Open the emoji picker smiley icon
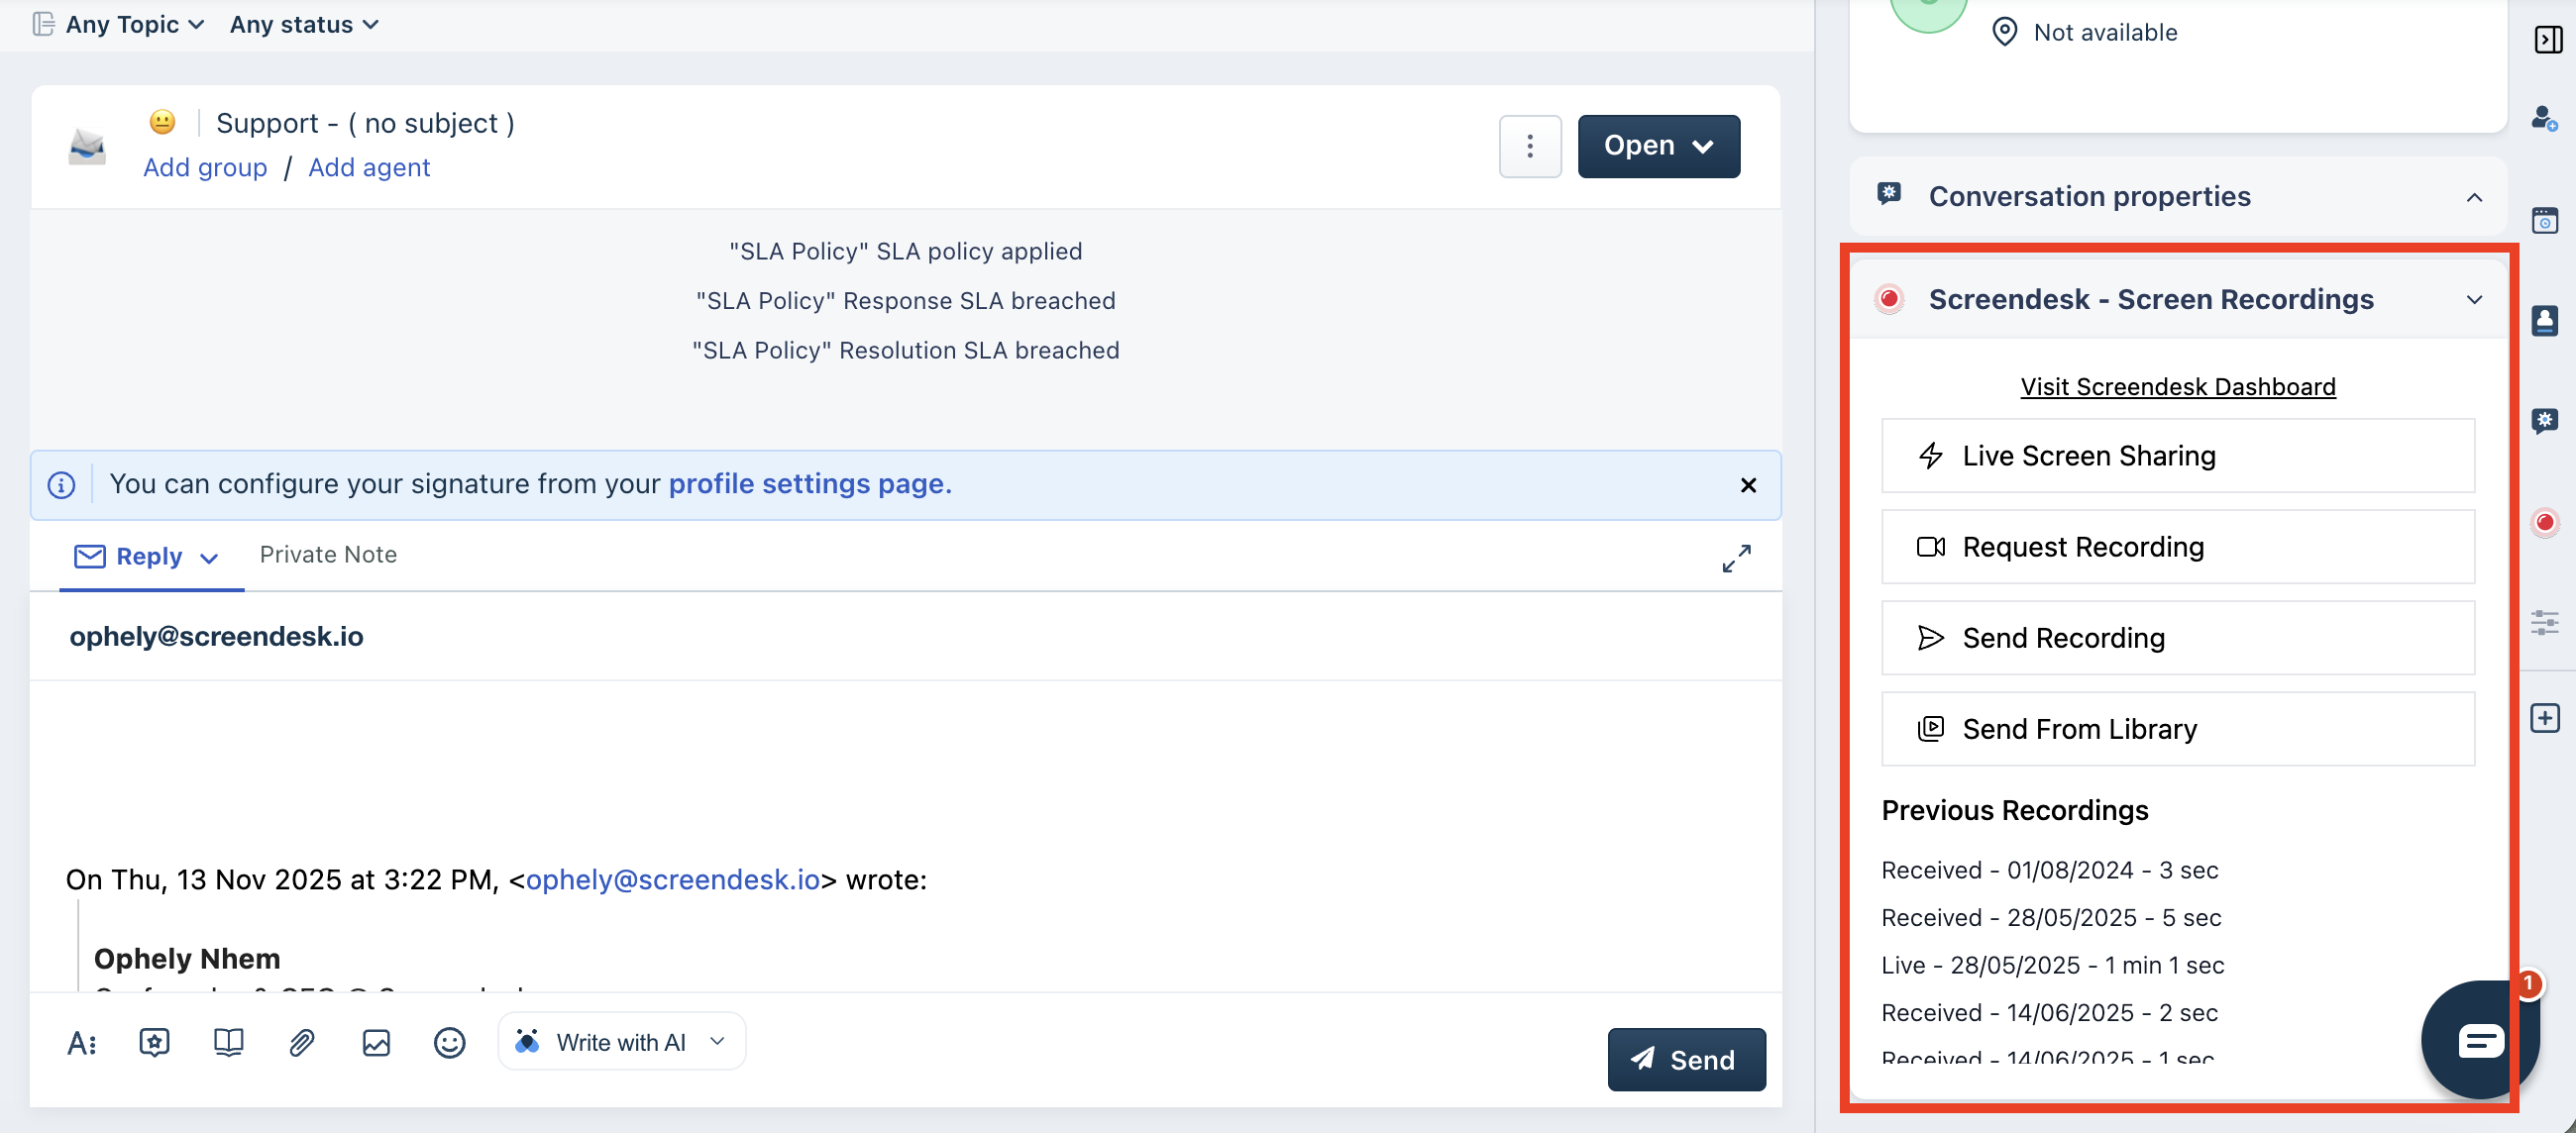The image size is (2576, 1133). (449, 1042)
